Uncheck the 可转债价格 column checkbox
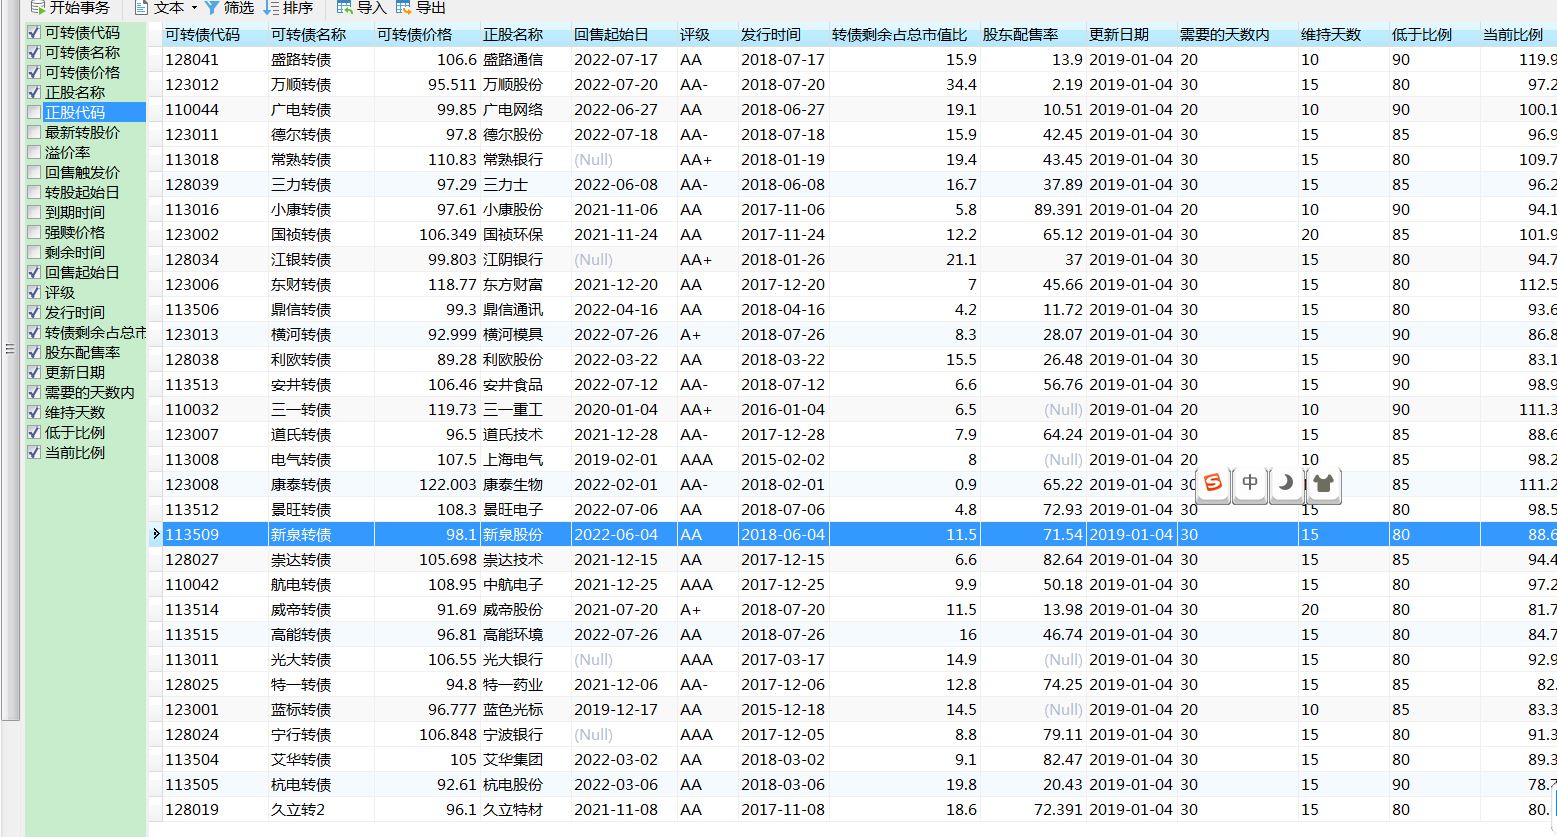Screen dimensions: 1557x837 [35, 72]
